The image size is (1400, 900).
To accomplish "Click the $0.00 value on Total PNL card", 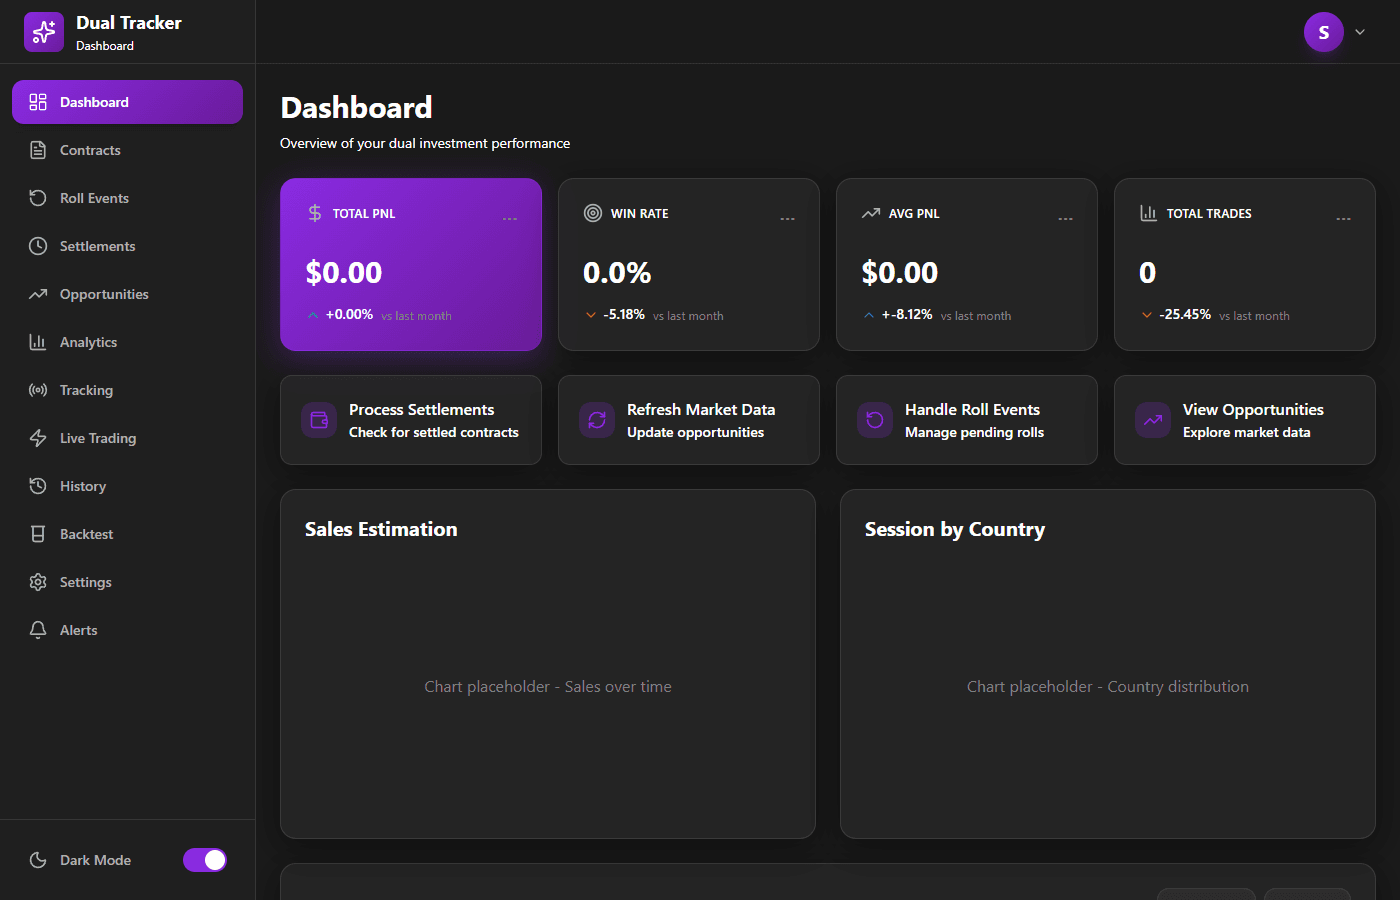I will pos(344,272).
